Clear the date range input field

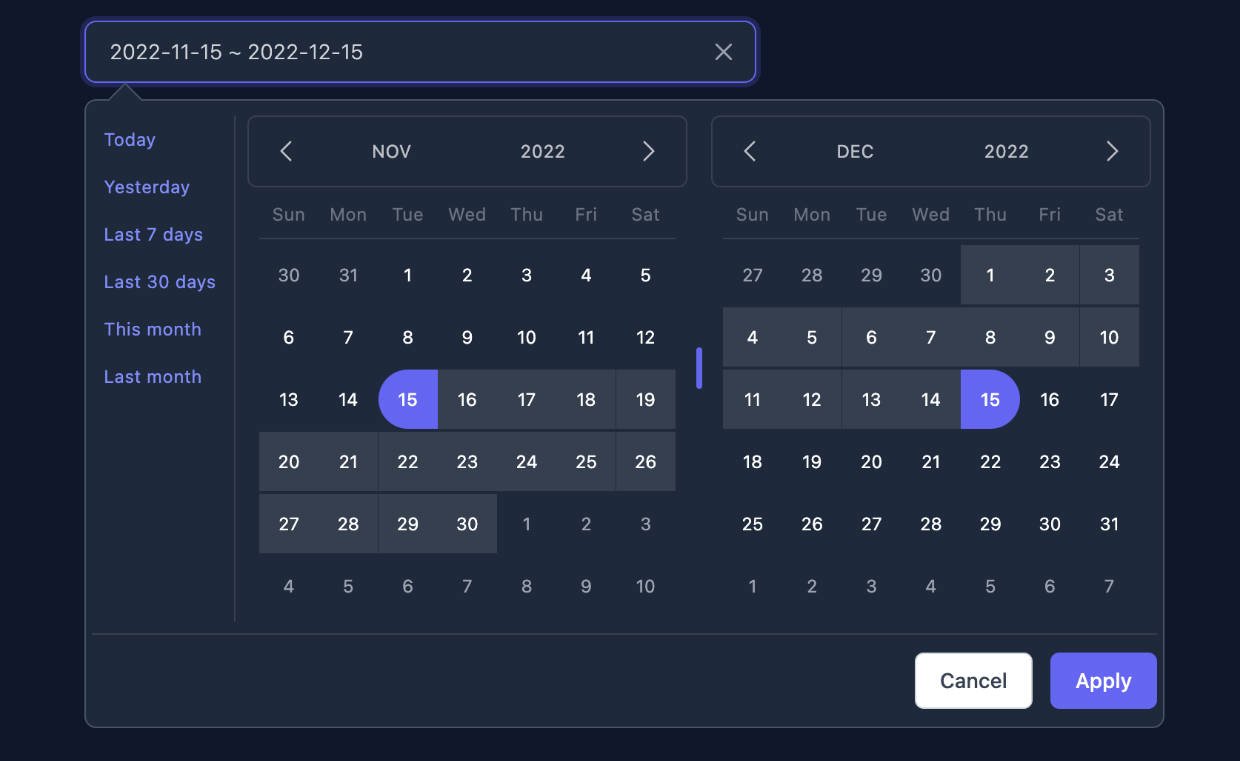coord(723,52)
